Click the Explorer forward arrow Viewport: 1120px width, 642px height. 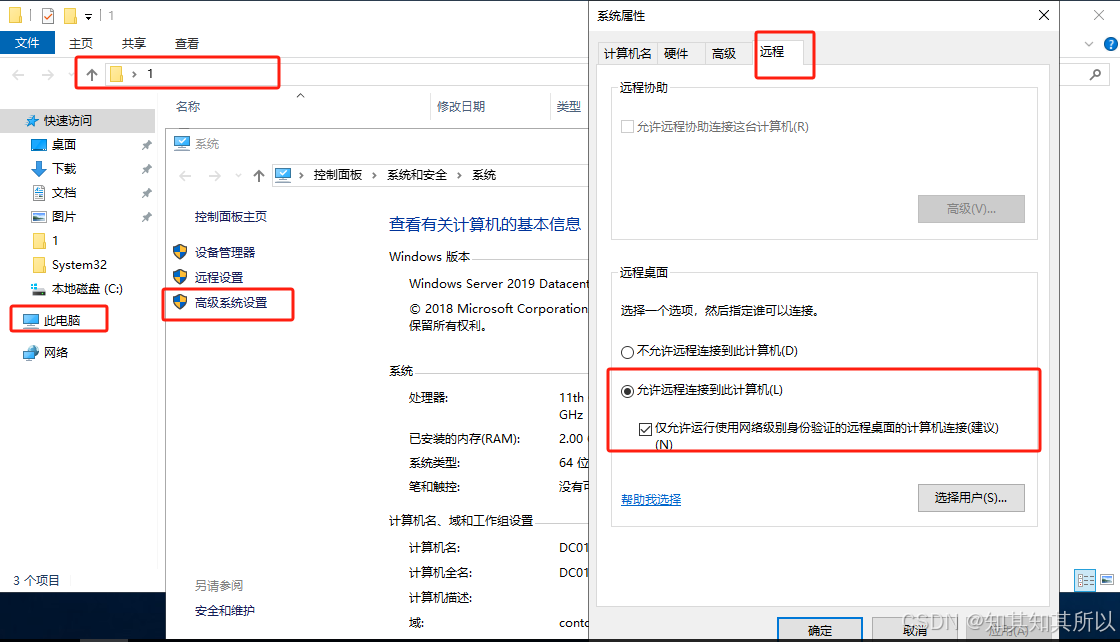(47, 74)
